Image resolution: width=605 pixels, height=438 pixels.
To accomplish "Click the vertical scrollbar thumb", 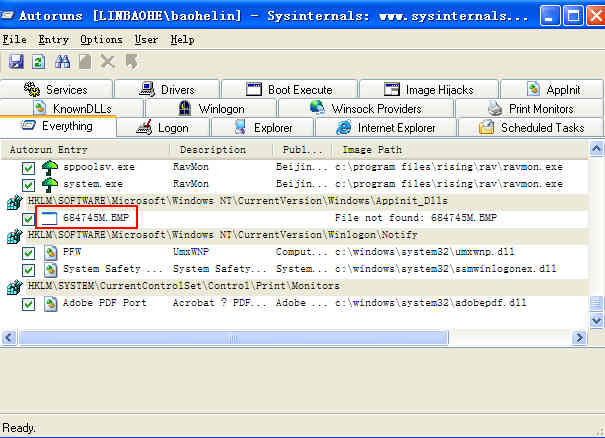I will [597, 303].
